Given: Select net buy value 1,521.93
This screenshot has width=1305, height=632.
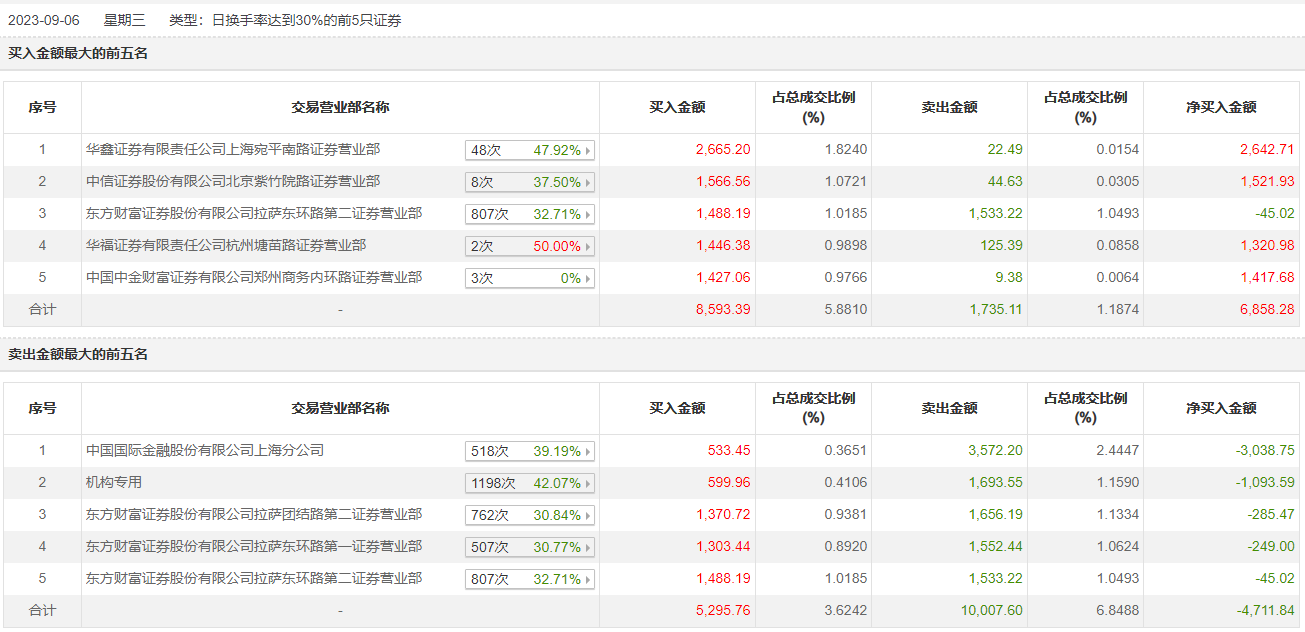Looking at the screenshot, I should [x=1267, y=182].
